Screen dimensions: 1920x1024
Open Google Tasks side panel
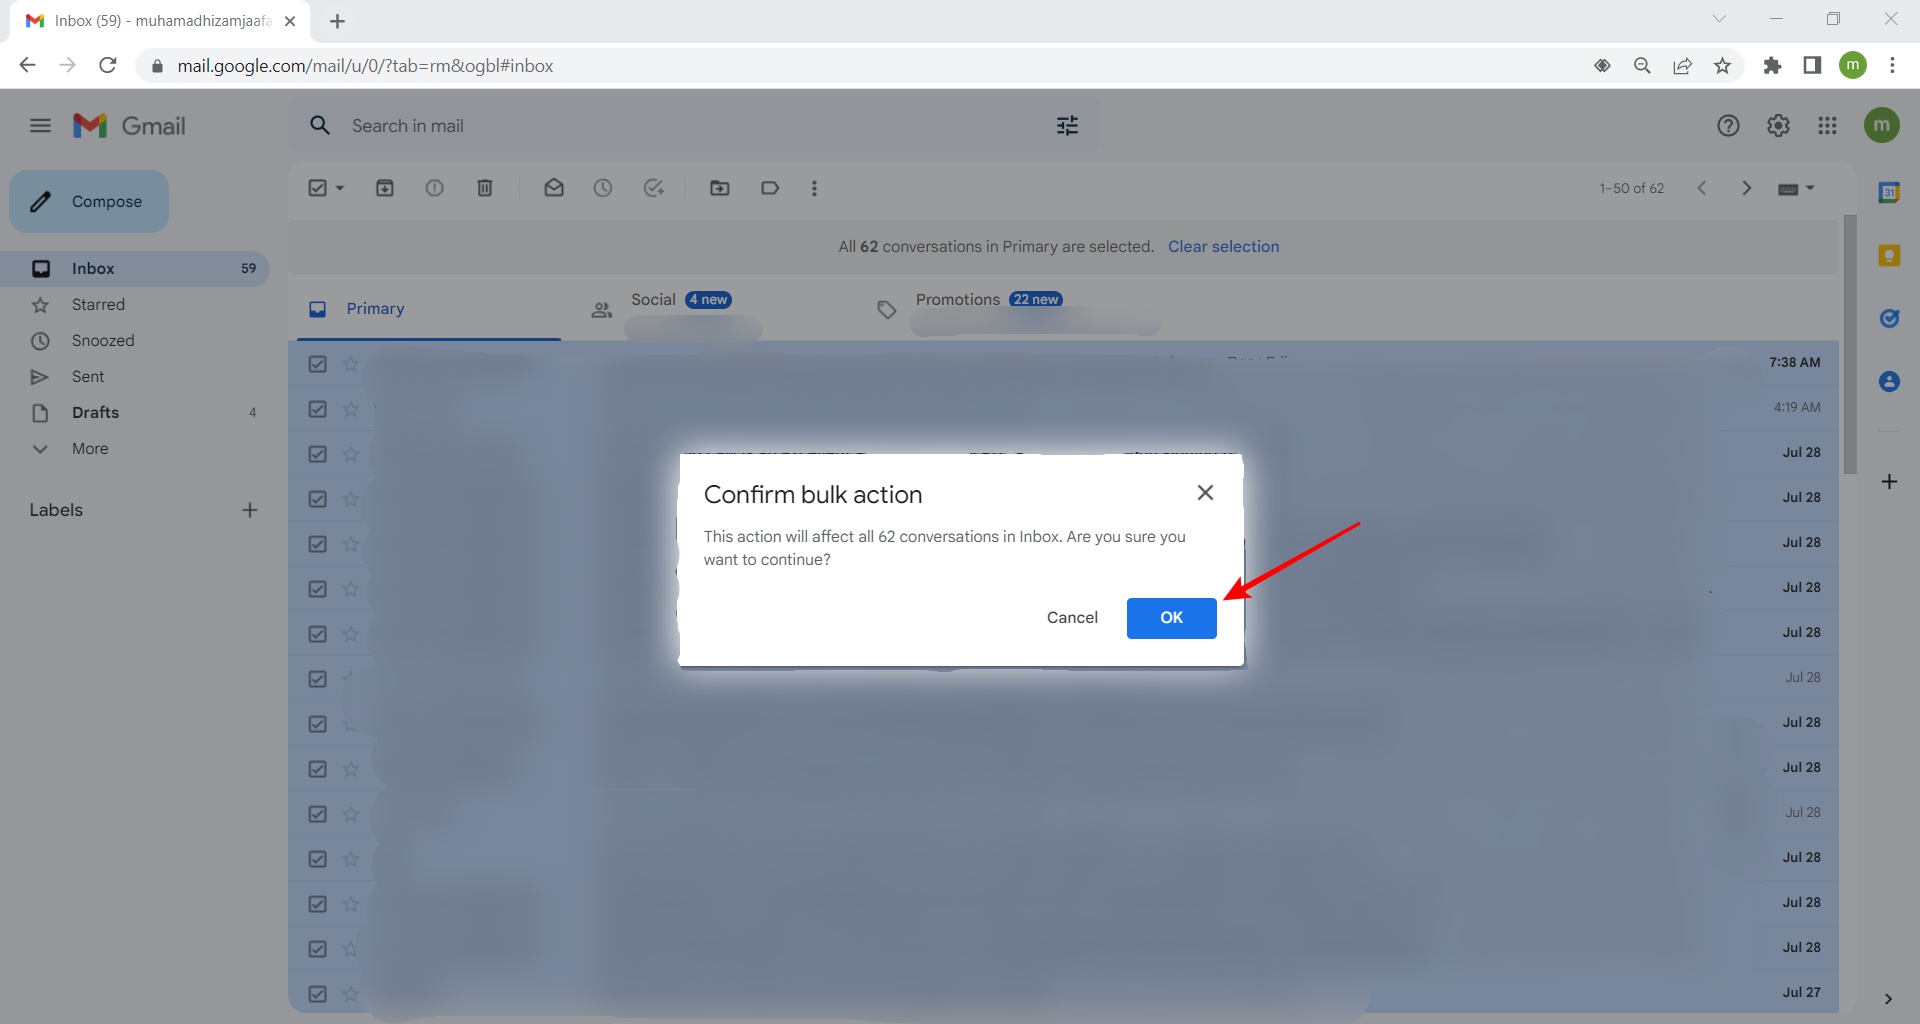pyautogui.click(x=1889, y=319)
